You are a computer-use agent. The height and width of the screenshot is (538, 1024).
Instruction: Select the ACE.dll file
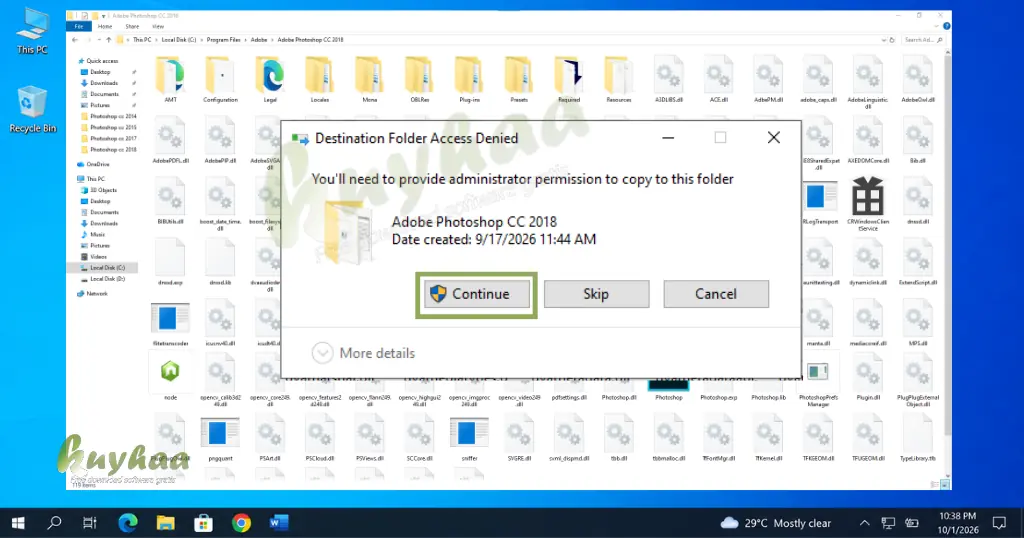tap(718, 80)
